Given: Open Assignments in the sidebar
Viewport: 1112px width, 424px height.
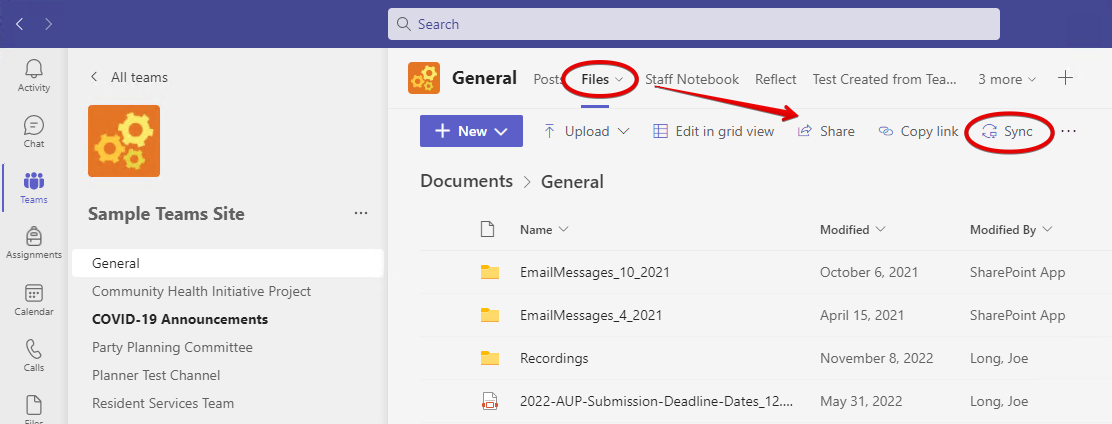Looking at the screenshot, I should click(34, 243).
